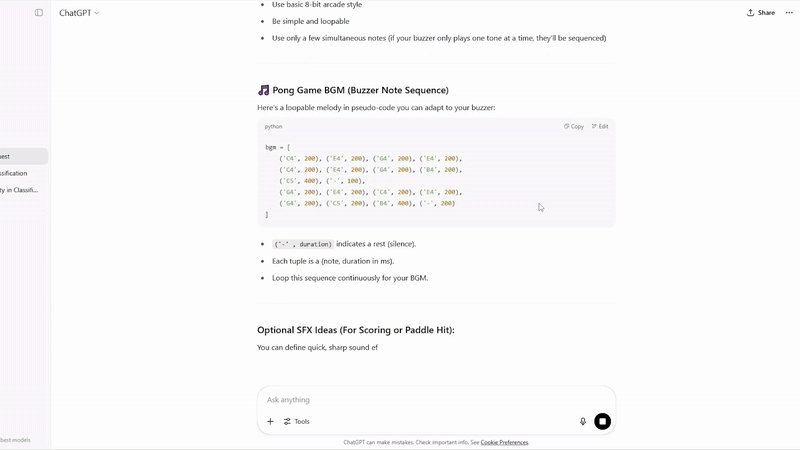Click the 'python' code language label
The width and height of the screenshot is (800, 450).
(274, 127)
